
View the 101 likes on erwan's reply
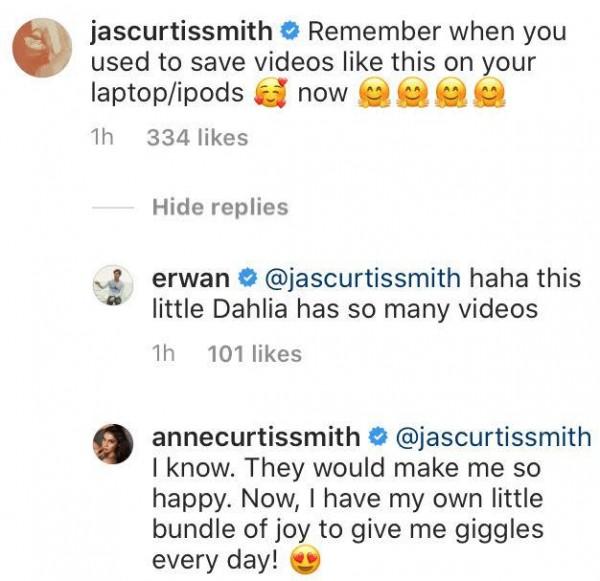254,354
